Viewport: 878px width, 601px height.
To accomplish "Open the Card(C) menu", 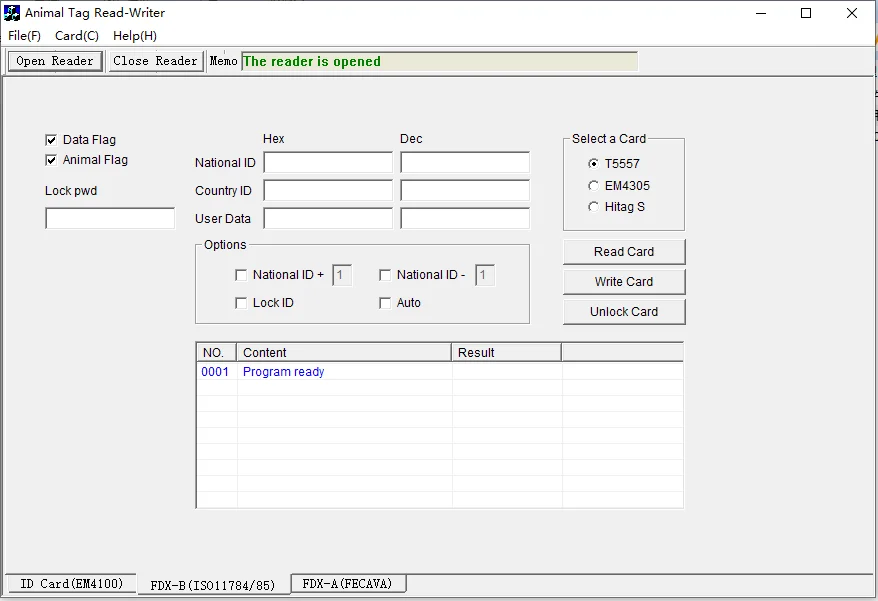I will [x=77, y=36].
